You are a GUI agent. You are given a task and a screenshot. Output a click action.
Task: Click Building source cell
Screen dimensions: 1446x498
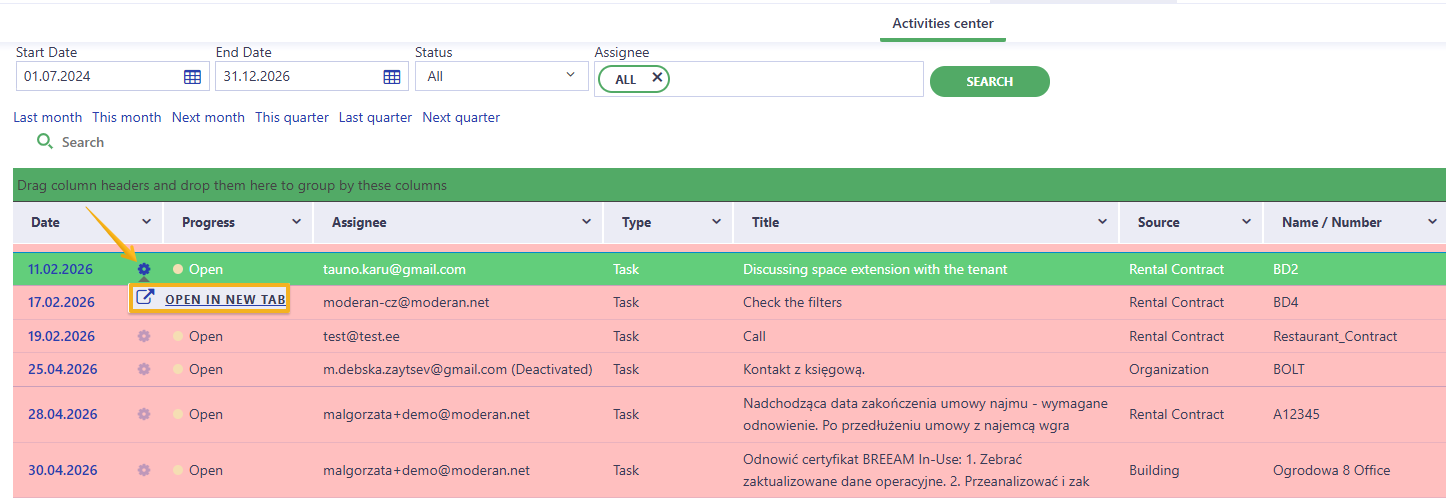pos(1154,470)
